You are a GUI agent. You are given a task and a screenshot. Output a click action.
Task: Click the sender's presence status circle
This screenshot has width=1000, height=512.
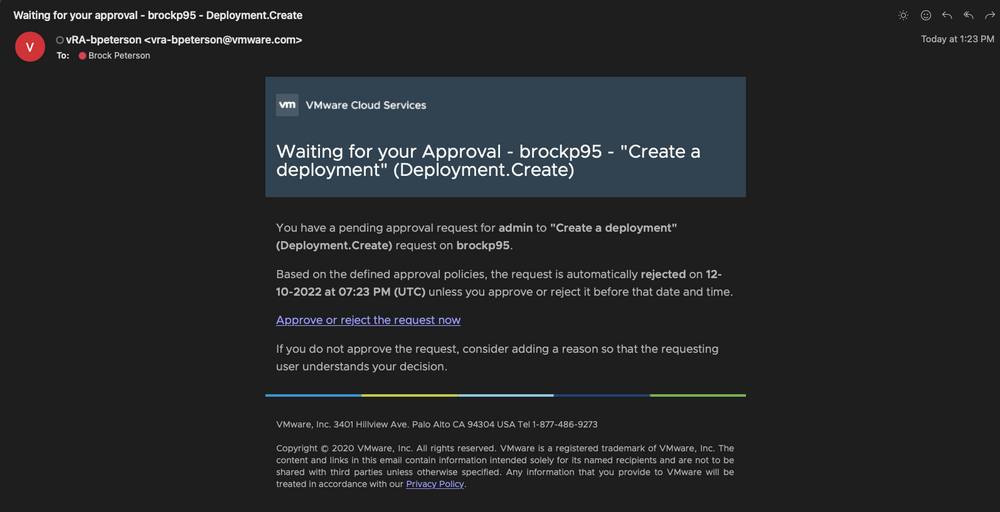(x=60, y=40)
